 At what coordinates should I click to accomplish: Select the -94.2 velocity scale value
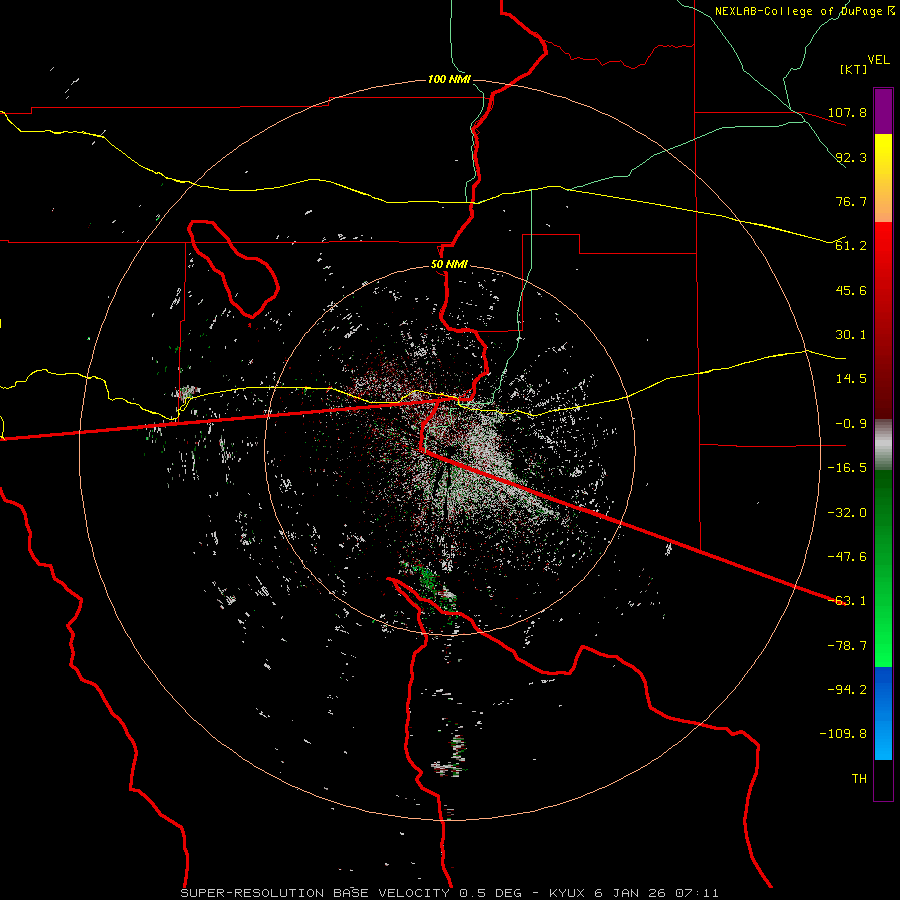(x=847, y=690)
